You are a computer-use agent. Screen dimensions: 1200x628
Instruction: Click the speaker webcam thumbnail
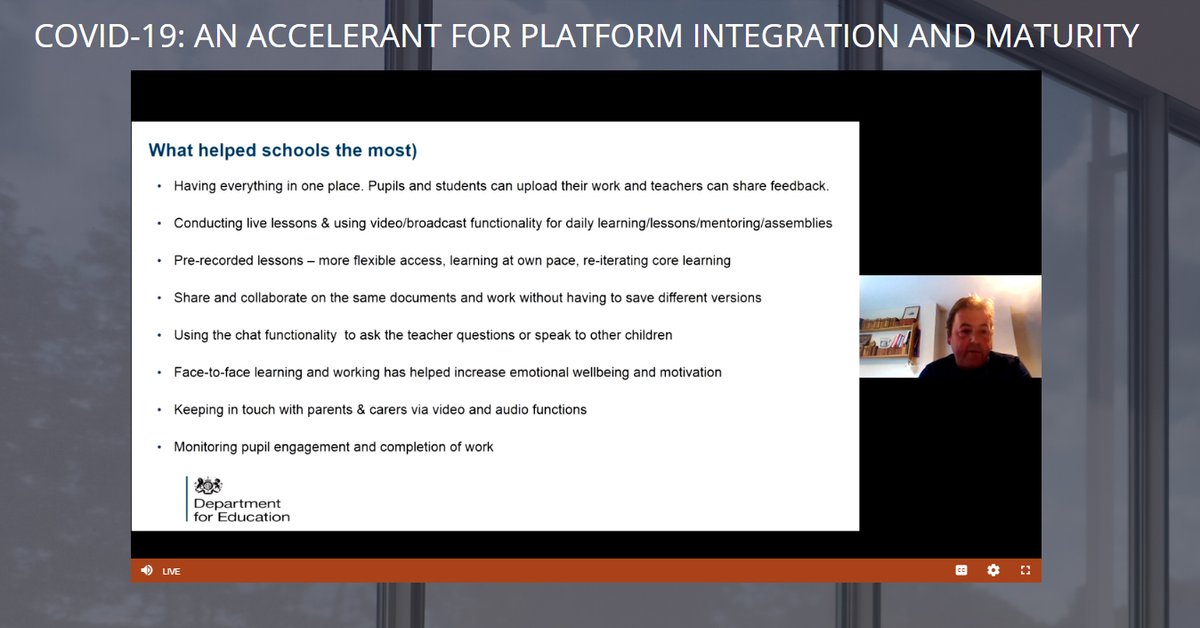coord(950,327)
